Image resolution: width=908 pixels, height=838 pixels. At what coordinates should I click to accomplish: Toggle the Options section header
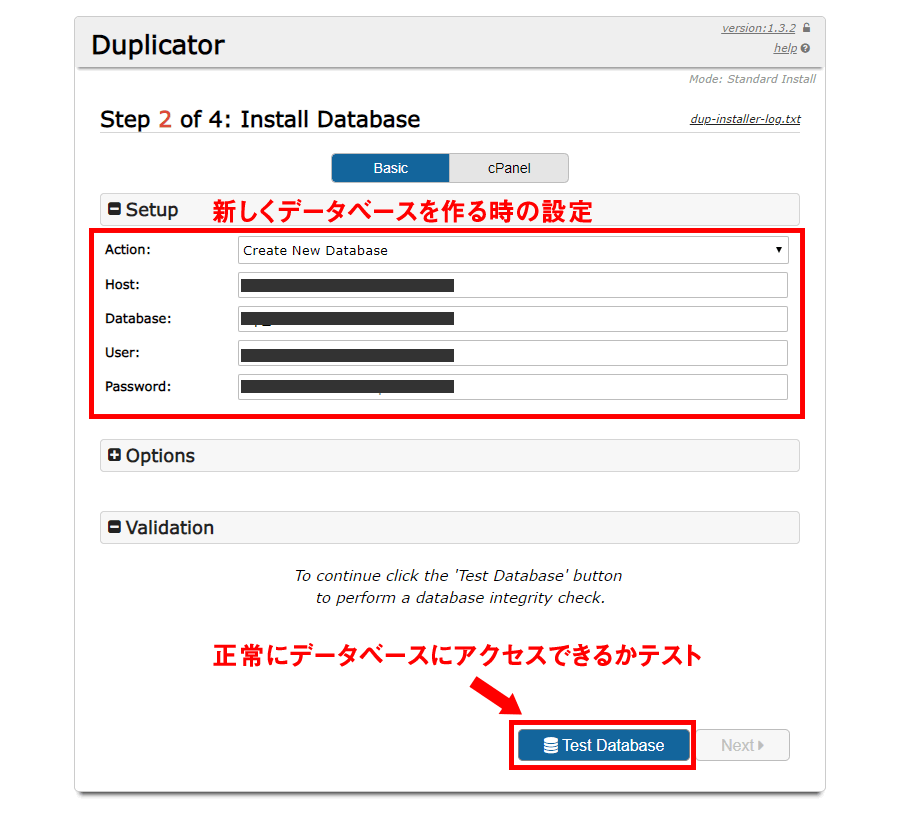[449, 456]
